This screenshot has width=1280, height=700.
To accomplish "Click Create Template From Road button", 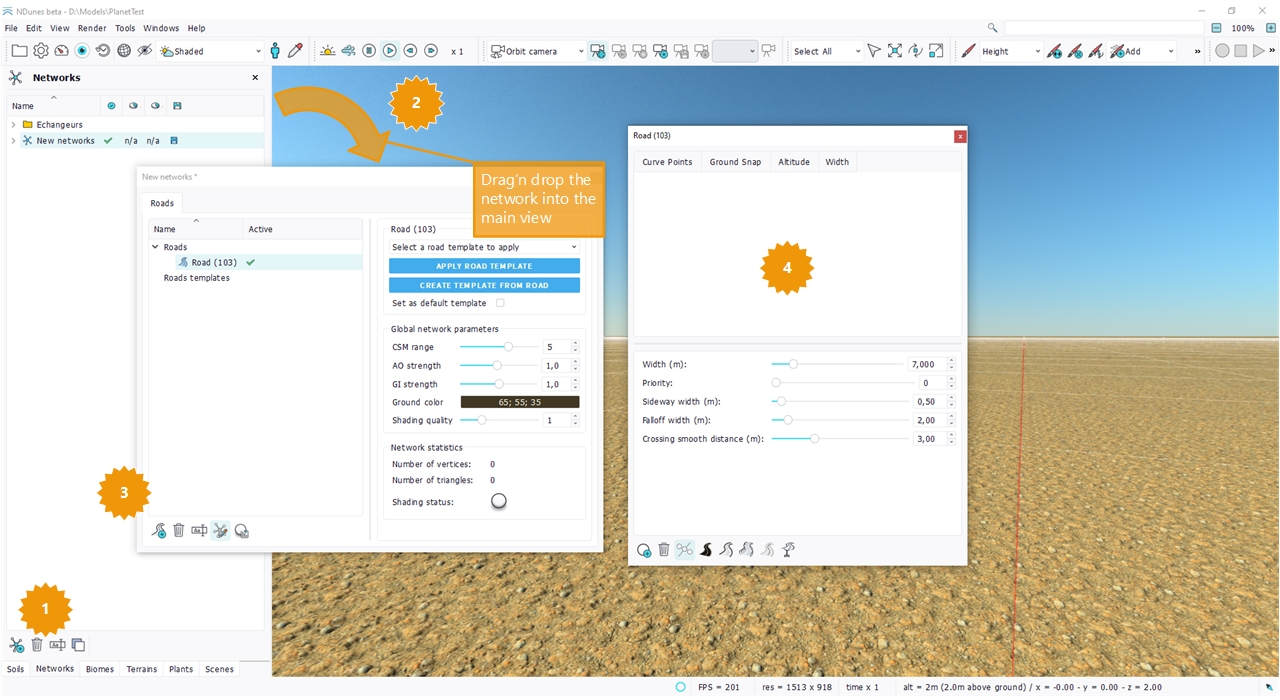I will tap(484, 285).
